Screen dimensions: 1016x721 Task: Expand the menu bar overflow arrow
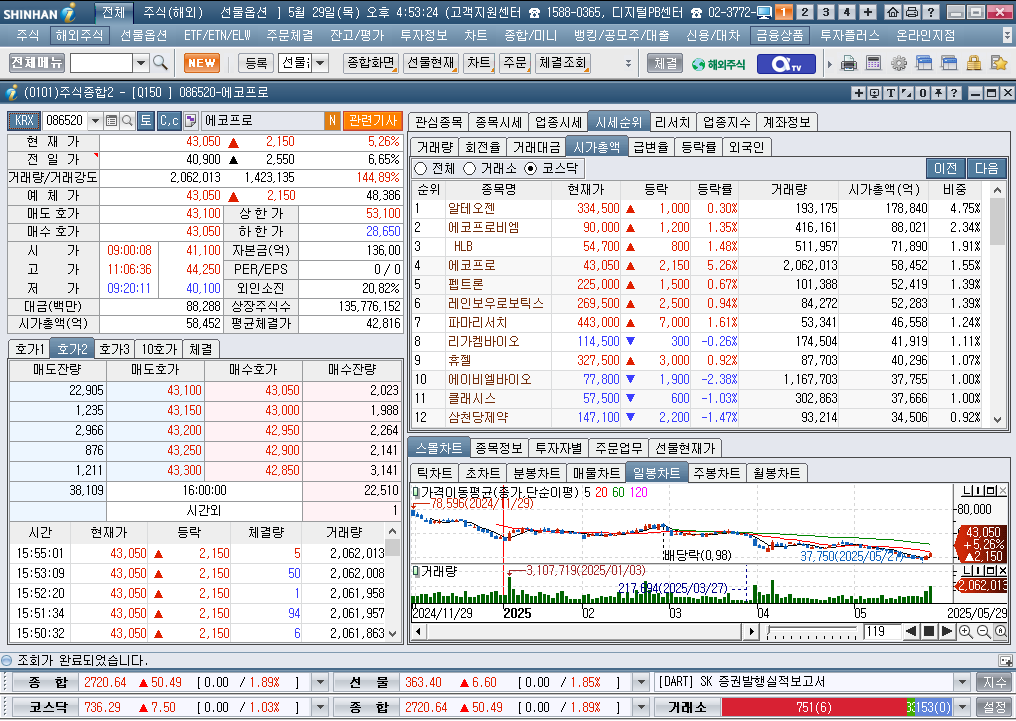1006,35
